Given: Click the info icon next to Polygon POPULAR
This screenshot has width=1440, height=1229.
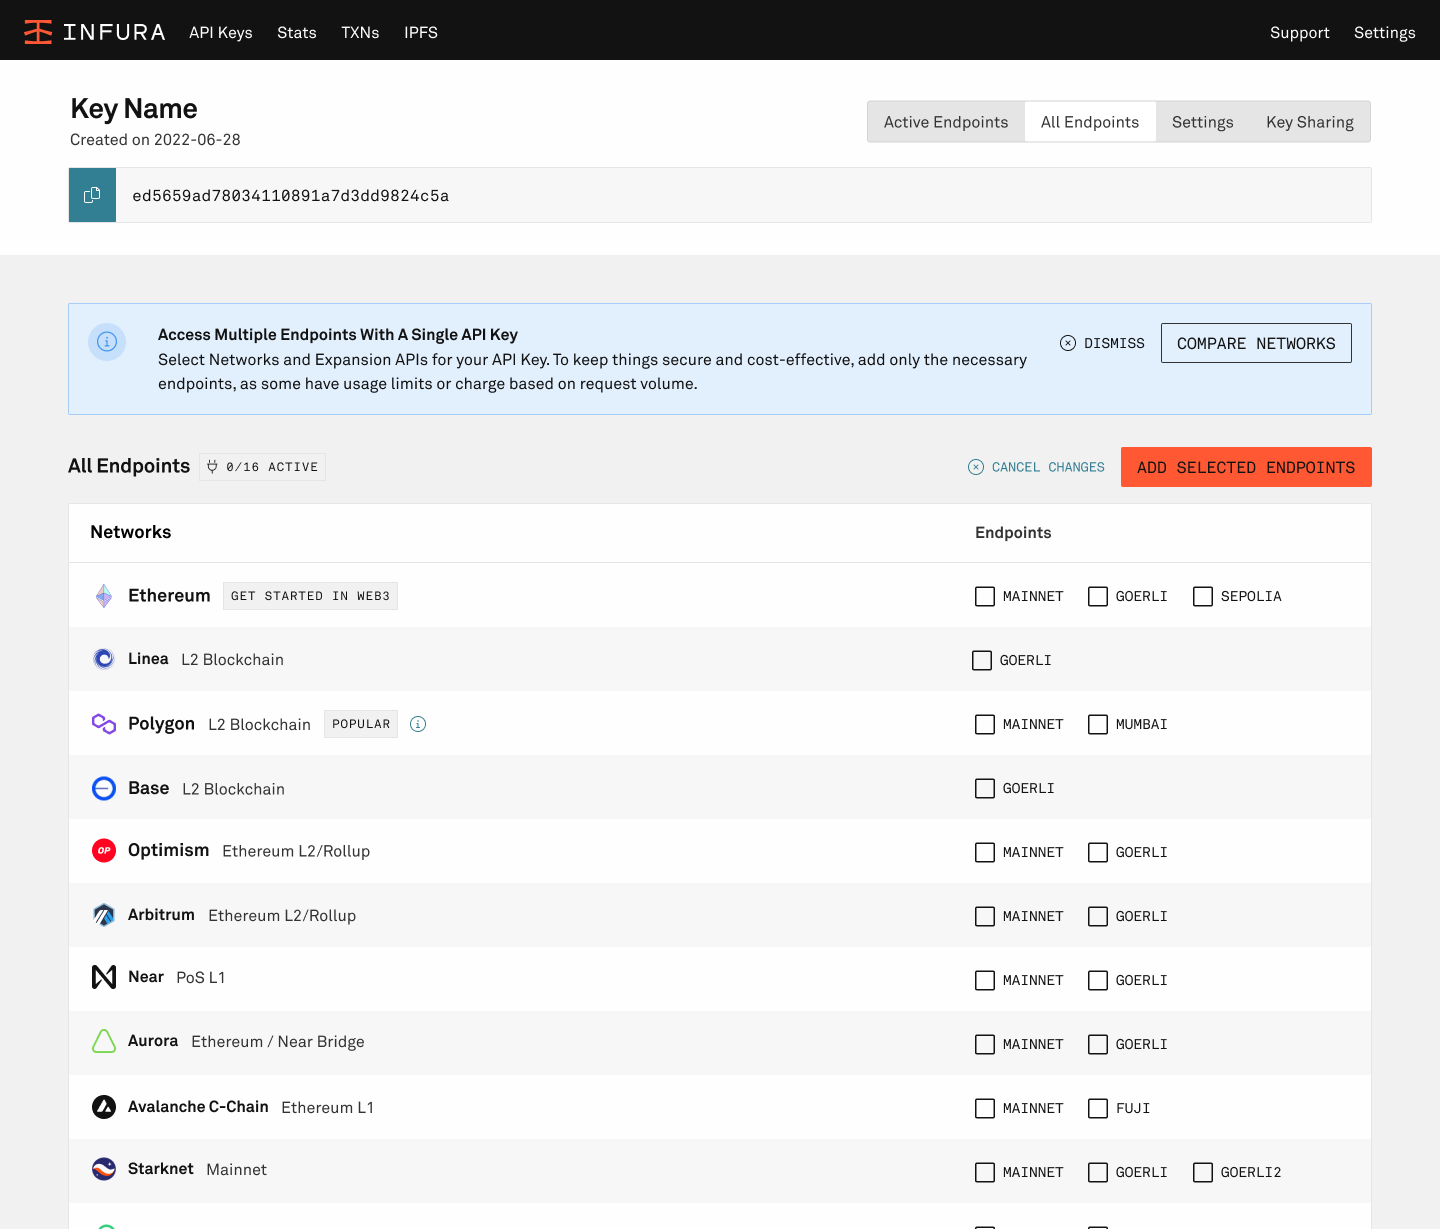Looking at the screenshot, I should [x=418, y=724].
